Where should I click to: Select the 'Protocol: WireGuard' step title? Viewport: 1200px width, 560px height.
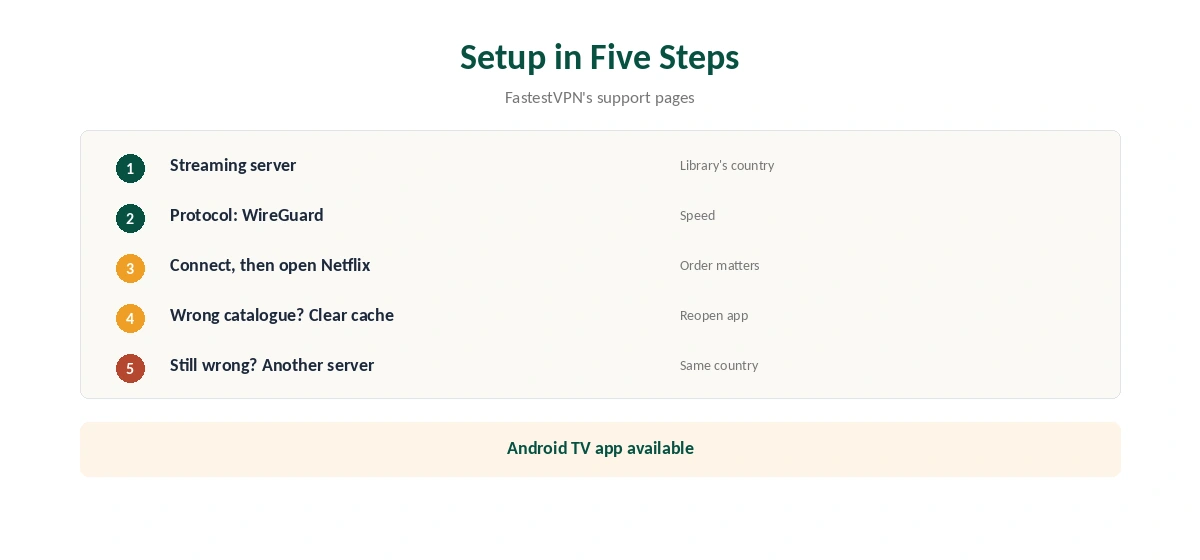[x=247, y=215]
